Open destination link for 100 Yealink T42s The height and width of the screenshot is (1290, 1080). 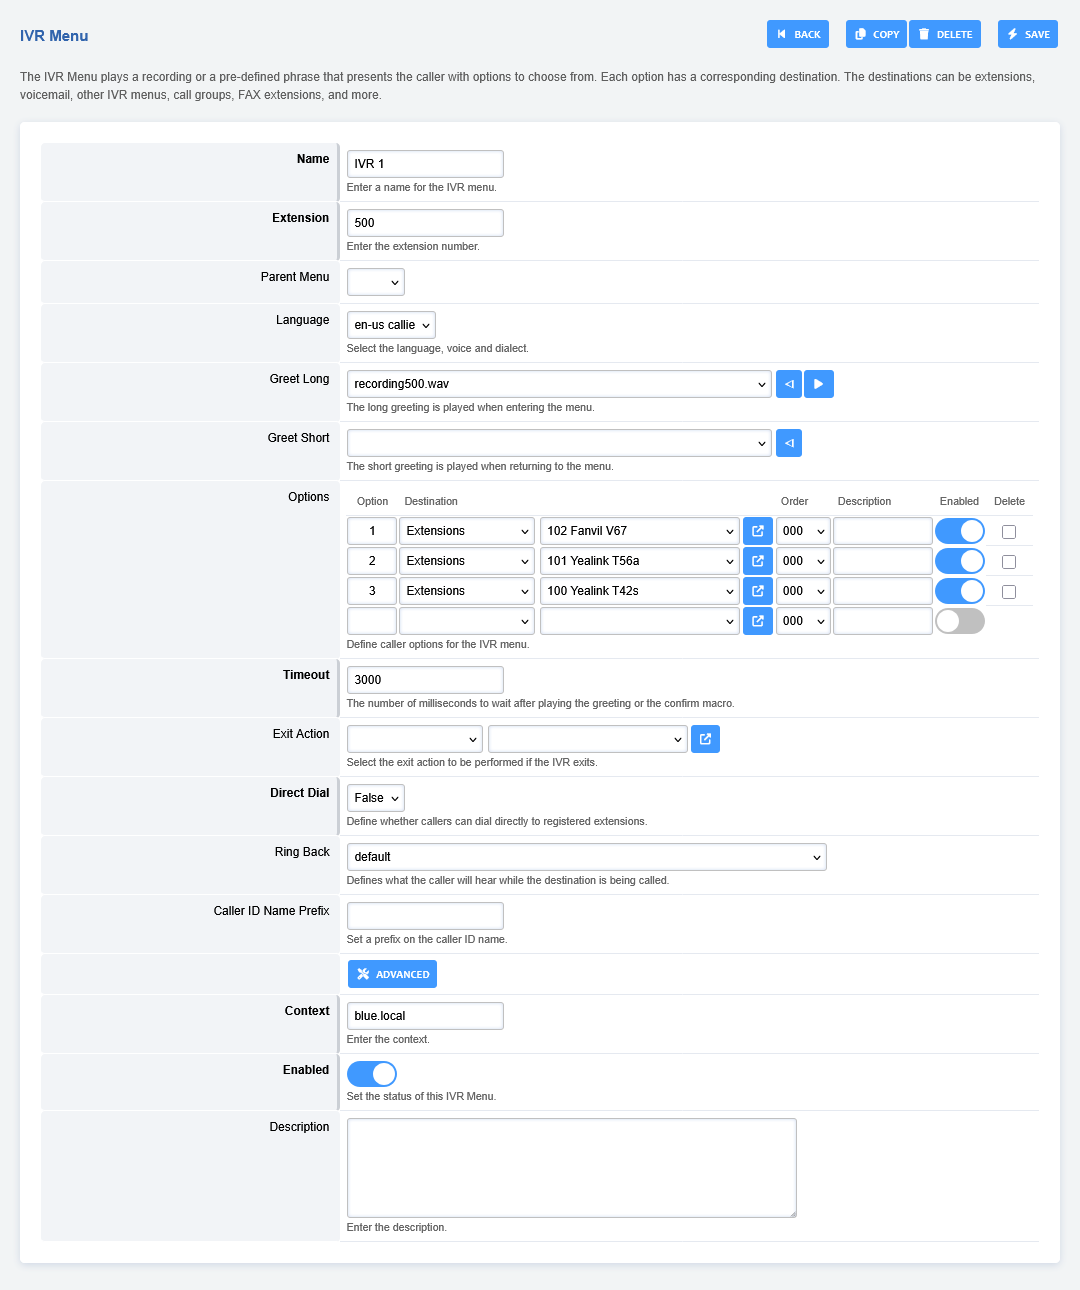(758, 591)
